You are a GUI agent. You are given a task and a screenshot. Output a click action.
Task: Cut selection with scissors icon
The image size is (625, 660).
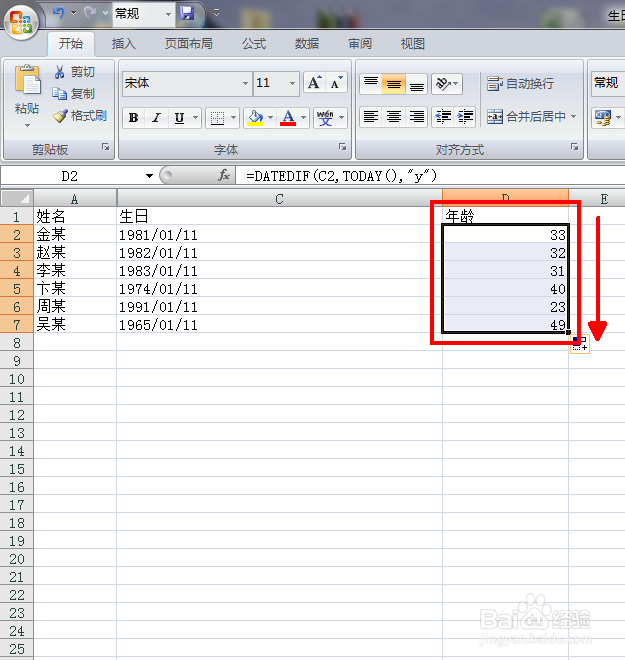point(59,72)
